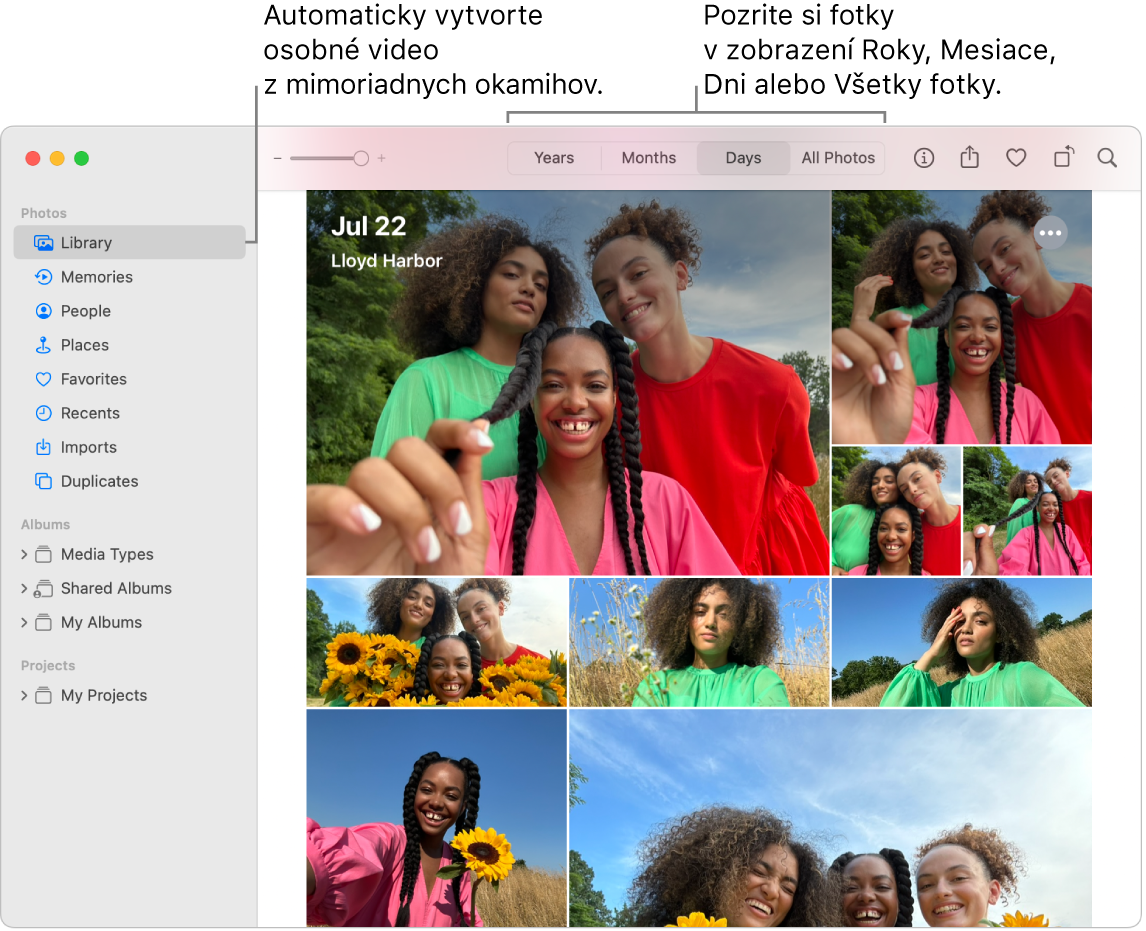Open the Share menu icon
The image size is (1146, 931).
coord(969,158)
